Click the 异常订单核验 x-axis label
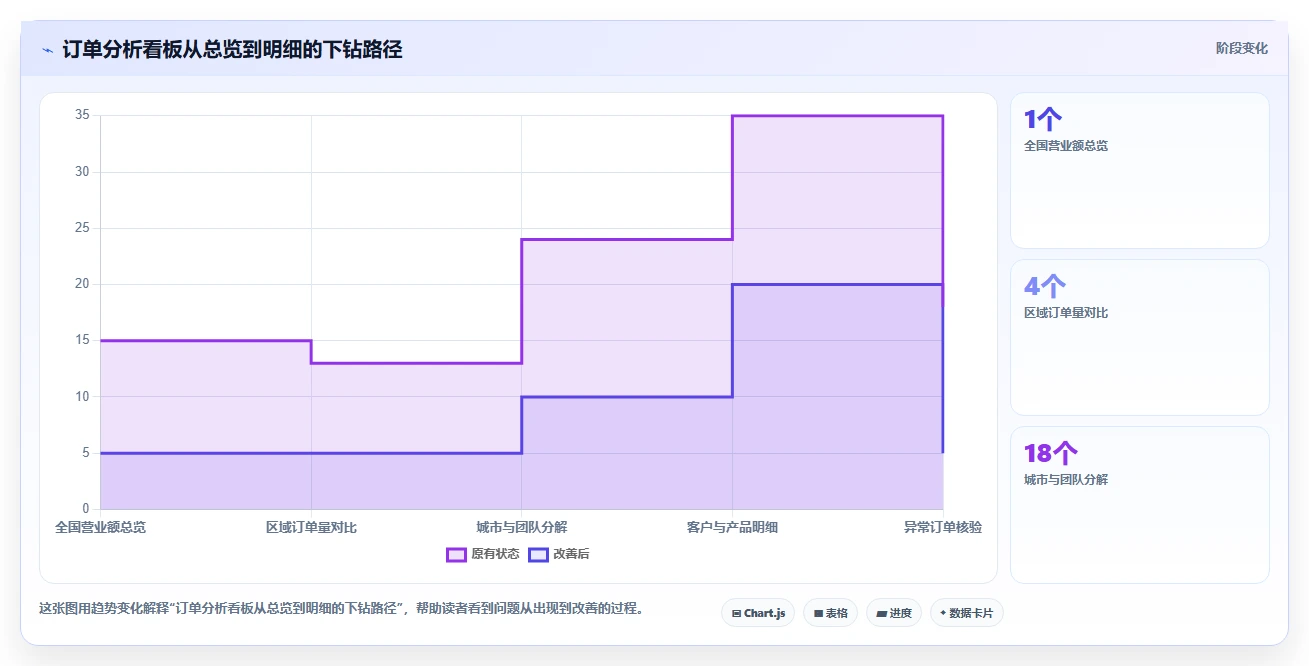Image resolution: width=1309 pixels, height=666 pixels. [x=943, y=527]
